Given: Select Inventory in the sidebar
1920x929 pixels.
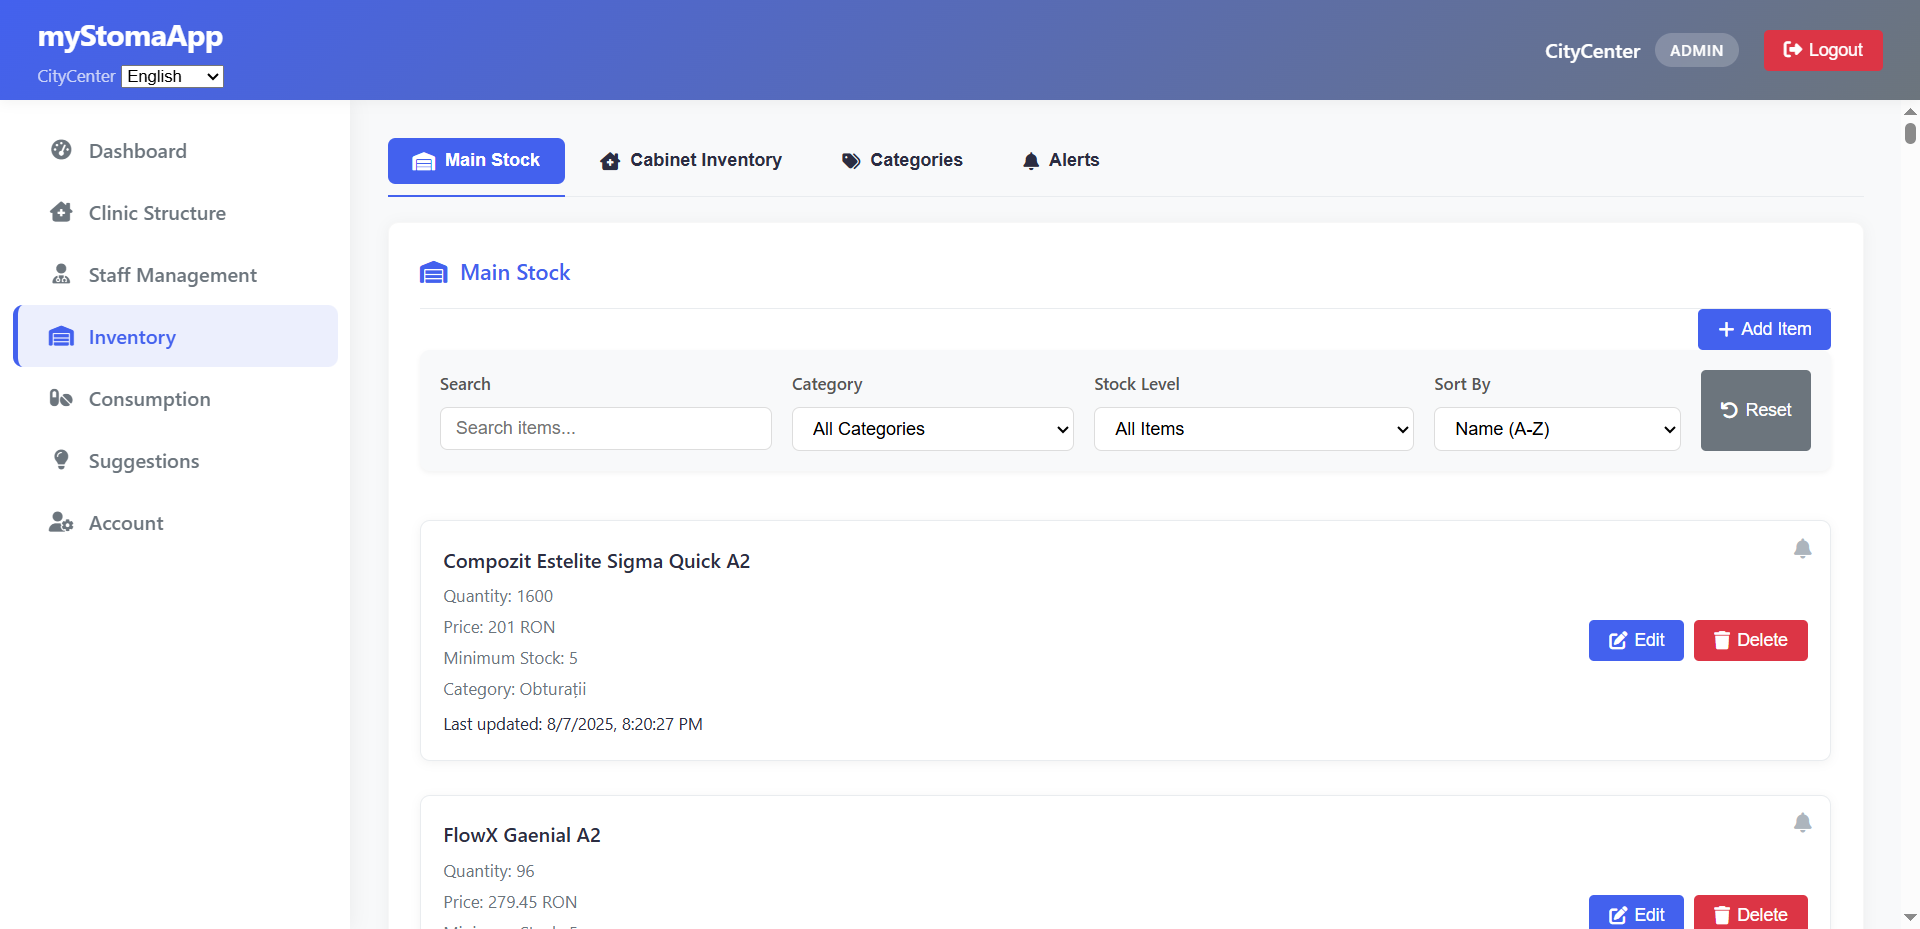Looking at the screenshot, I should (x=176, y=336).
